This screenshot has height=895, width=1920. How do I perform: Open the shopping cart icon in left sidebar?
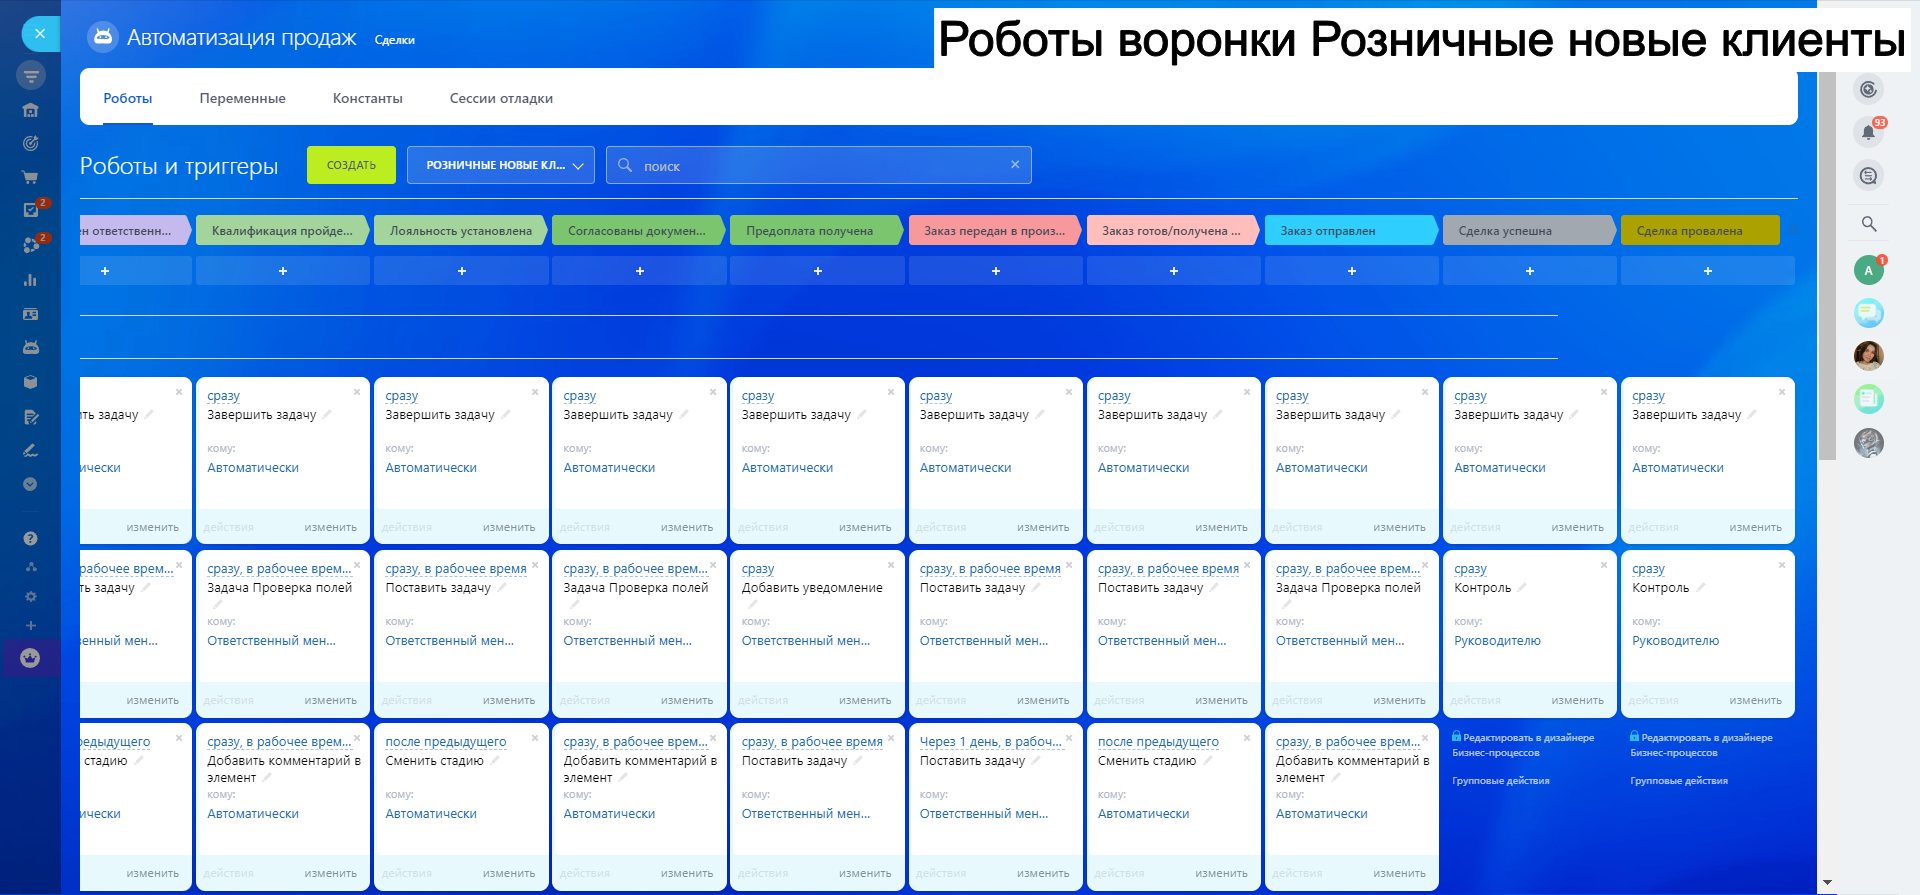tap(31, 177)
